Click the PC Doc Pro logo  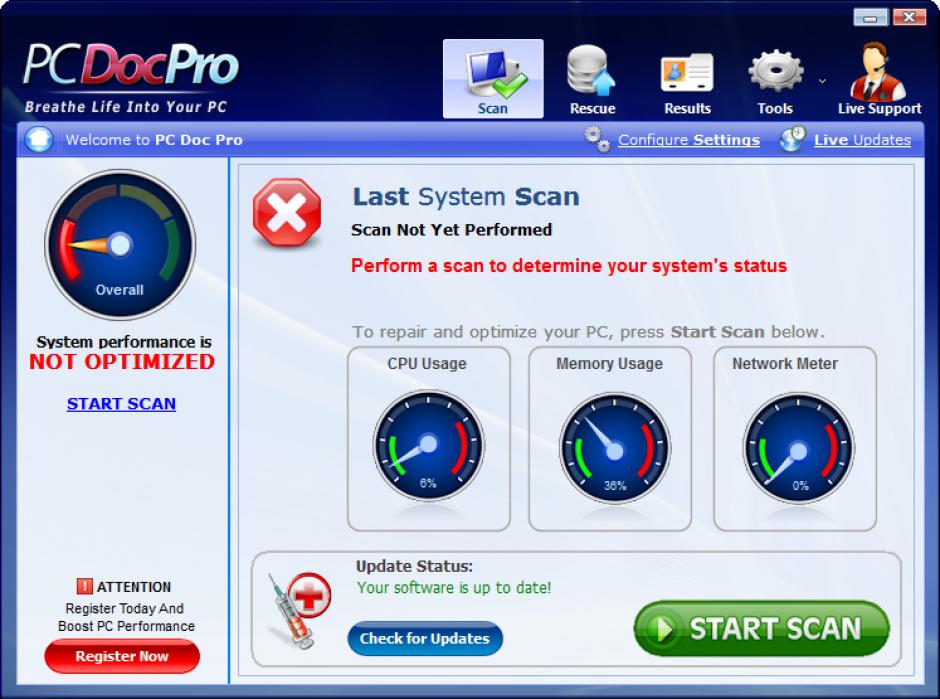[x=131, y=77]
